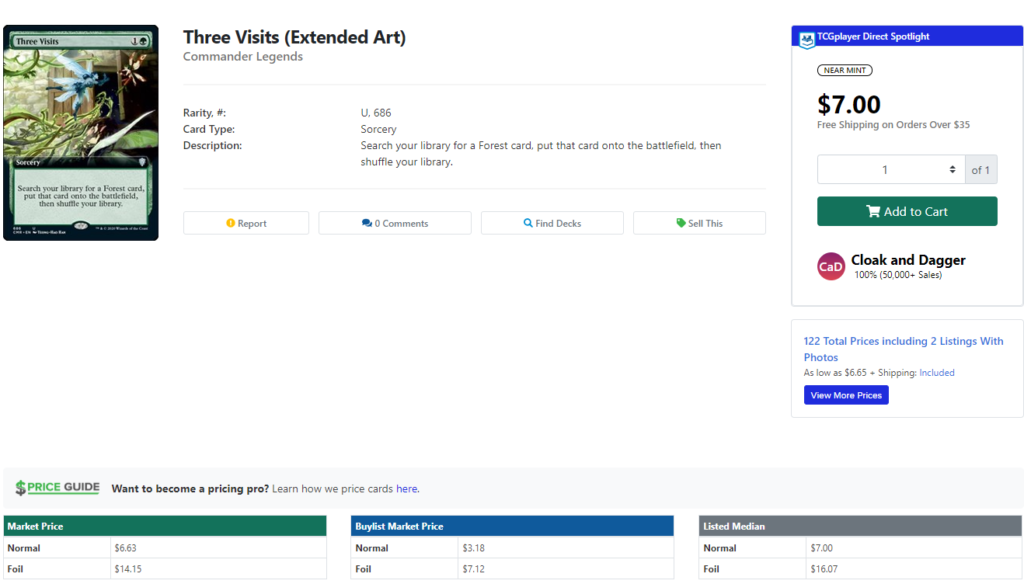Click the Commander Legends set name

point(243,56)
